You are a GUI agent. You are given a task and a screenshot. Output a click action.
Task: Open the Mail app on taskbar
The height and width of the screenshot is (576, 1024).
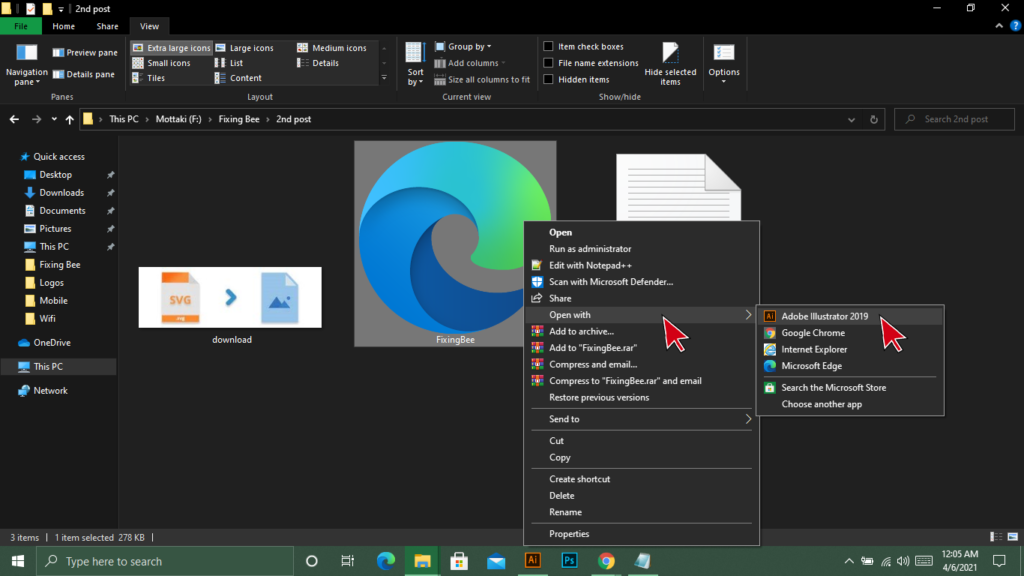[496, 561]
